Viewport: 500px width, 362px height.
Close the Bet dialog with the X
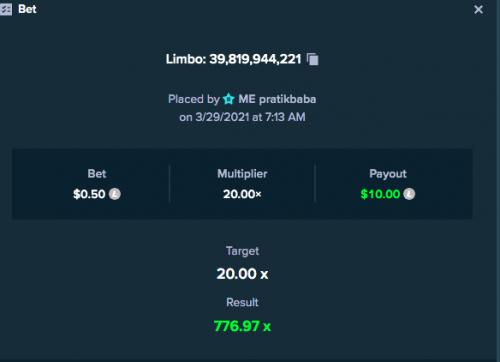point(478,9)
